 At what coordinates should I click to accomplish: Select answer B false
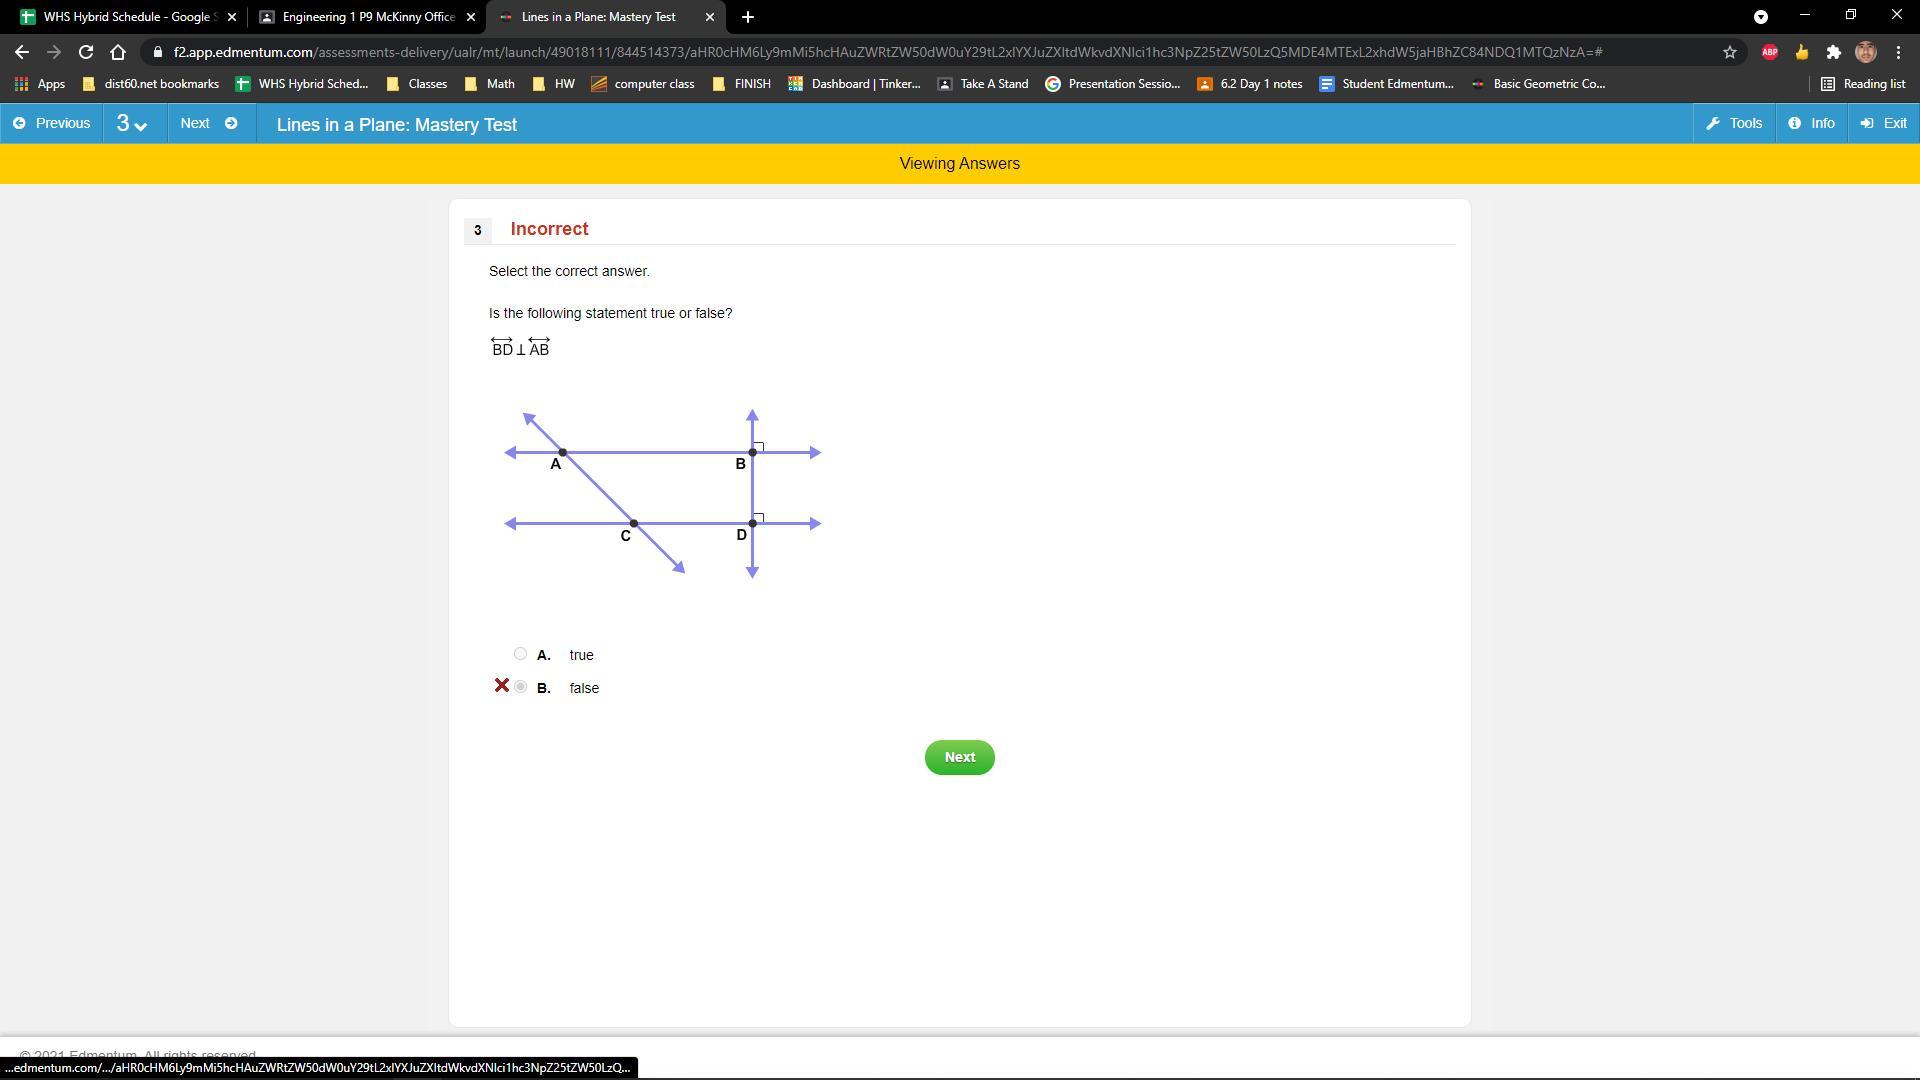tap(520, 687)
